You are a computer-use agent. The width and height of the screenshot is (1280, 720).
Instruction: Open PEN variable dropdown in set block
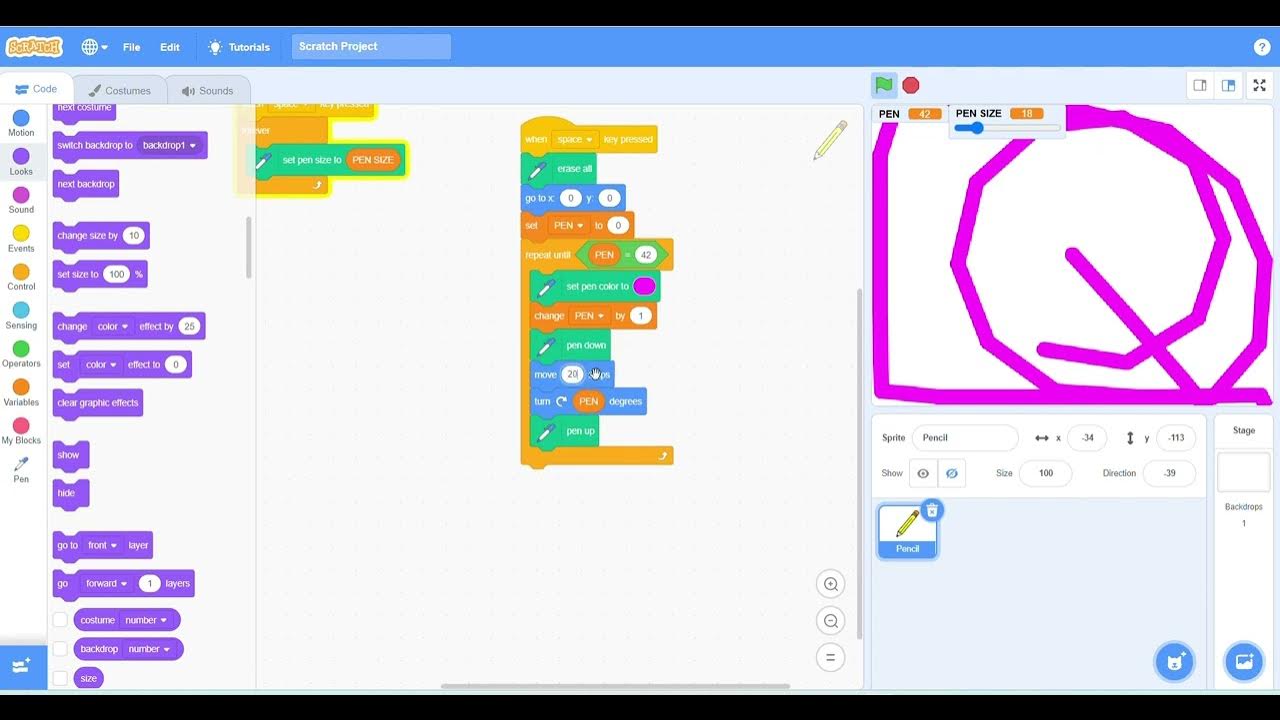pyautogui.click(x=569, y=226)
